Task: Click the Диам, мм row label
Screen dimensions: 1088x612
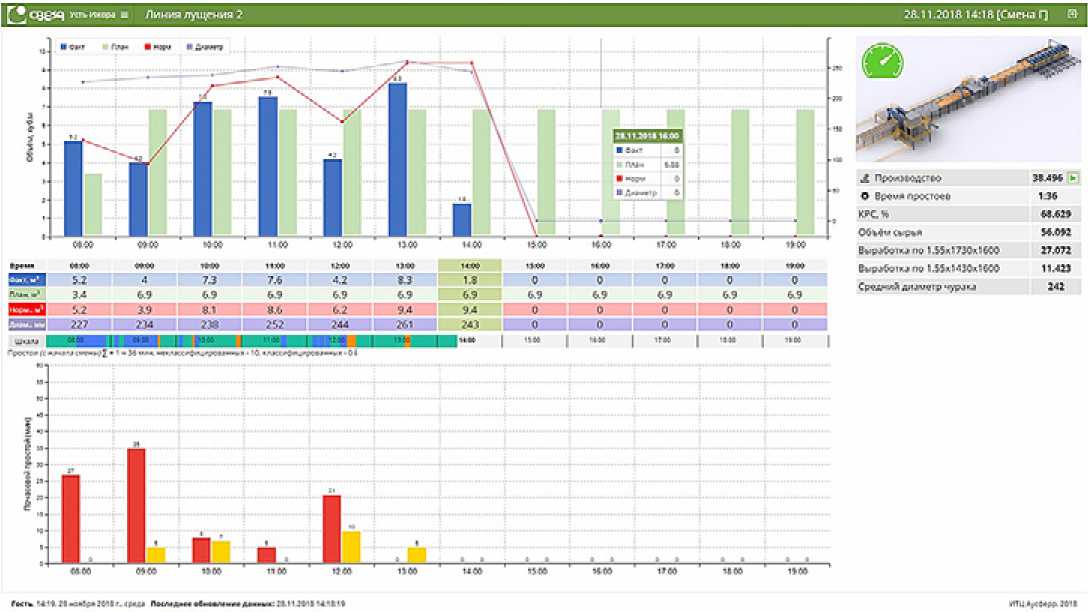Action: [26, 324]
